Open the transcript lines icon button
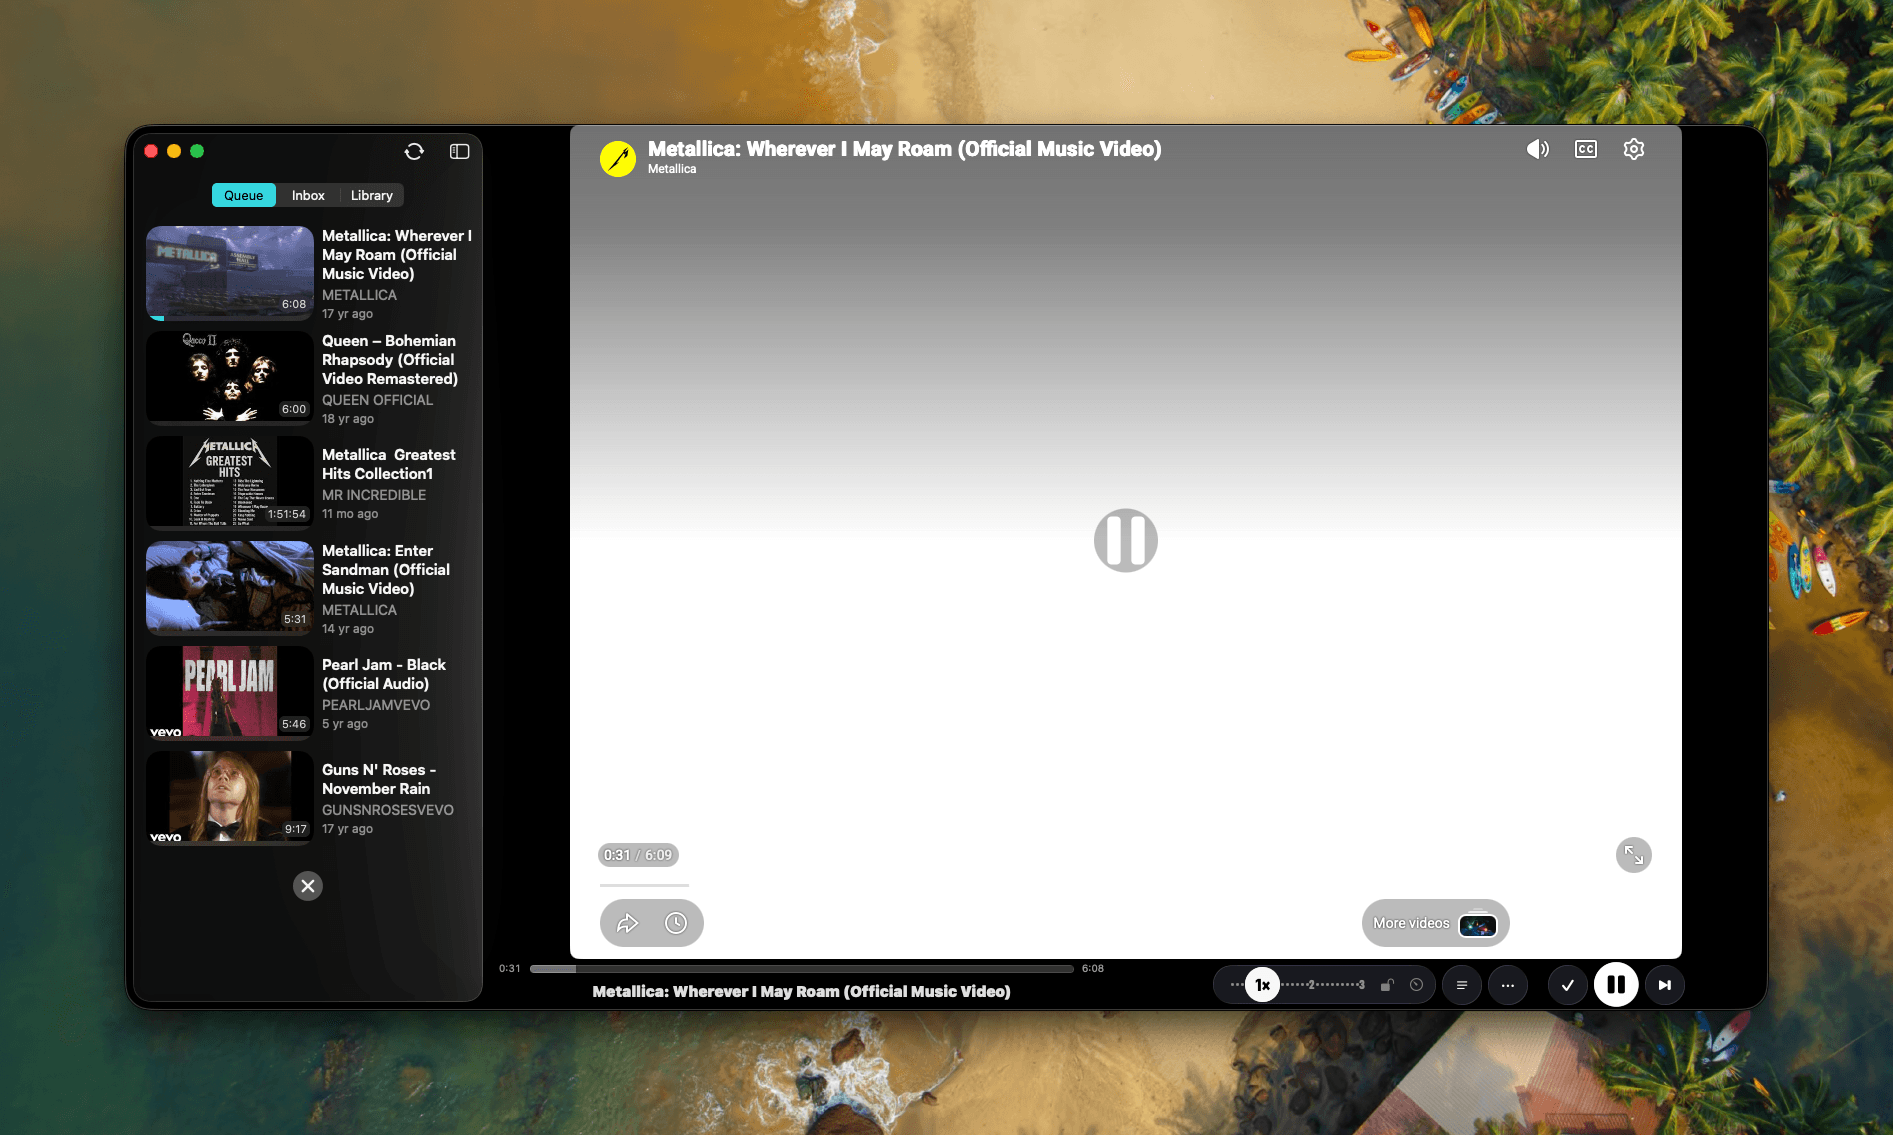The width and height of the screenshot is (1893, 1135). pyautogui.click(x=1462, y=985)
